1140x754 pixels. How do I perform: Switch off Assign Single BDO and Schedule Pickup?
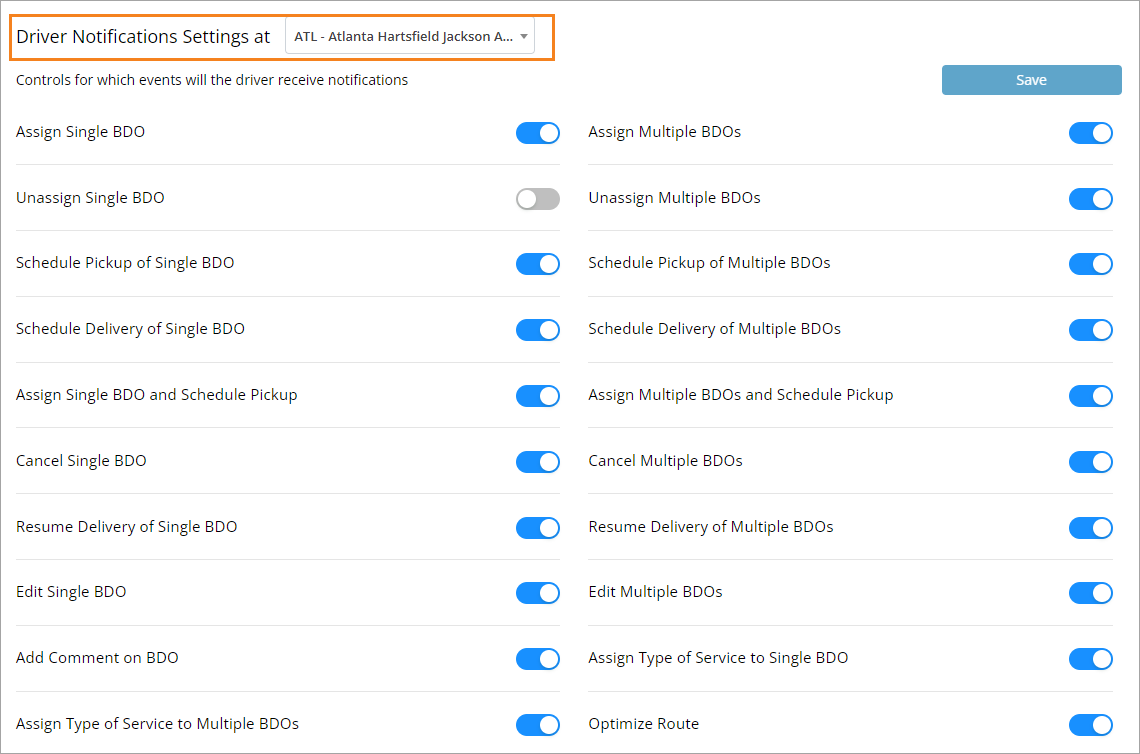point(538,396)
